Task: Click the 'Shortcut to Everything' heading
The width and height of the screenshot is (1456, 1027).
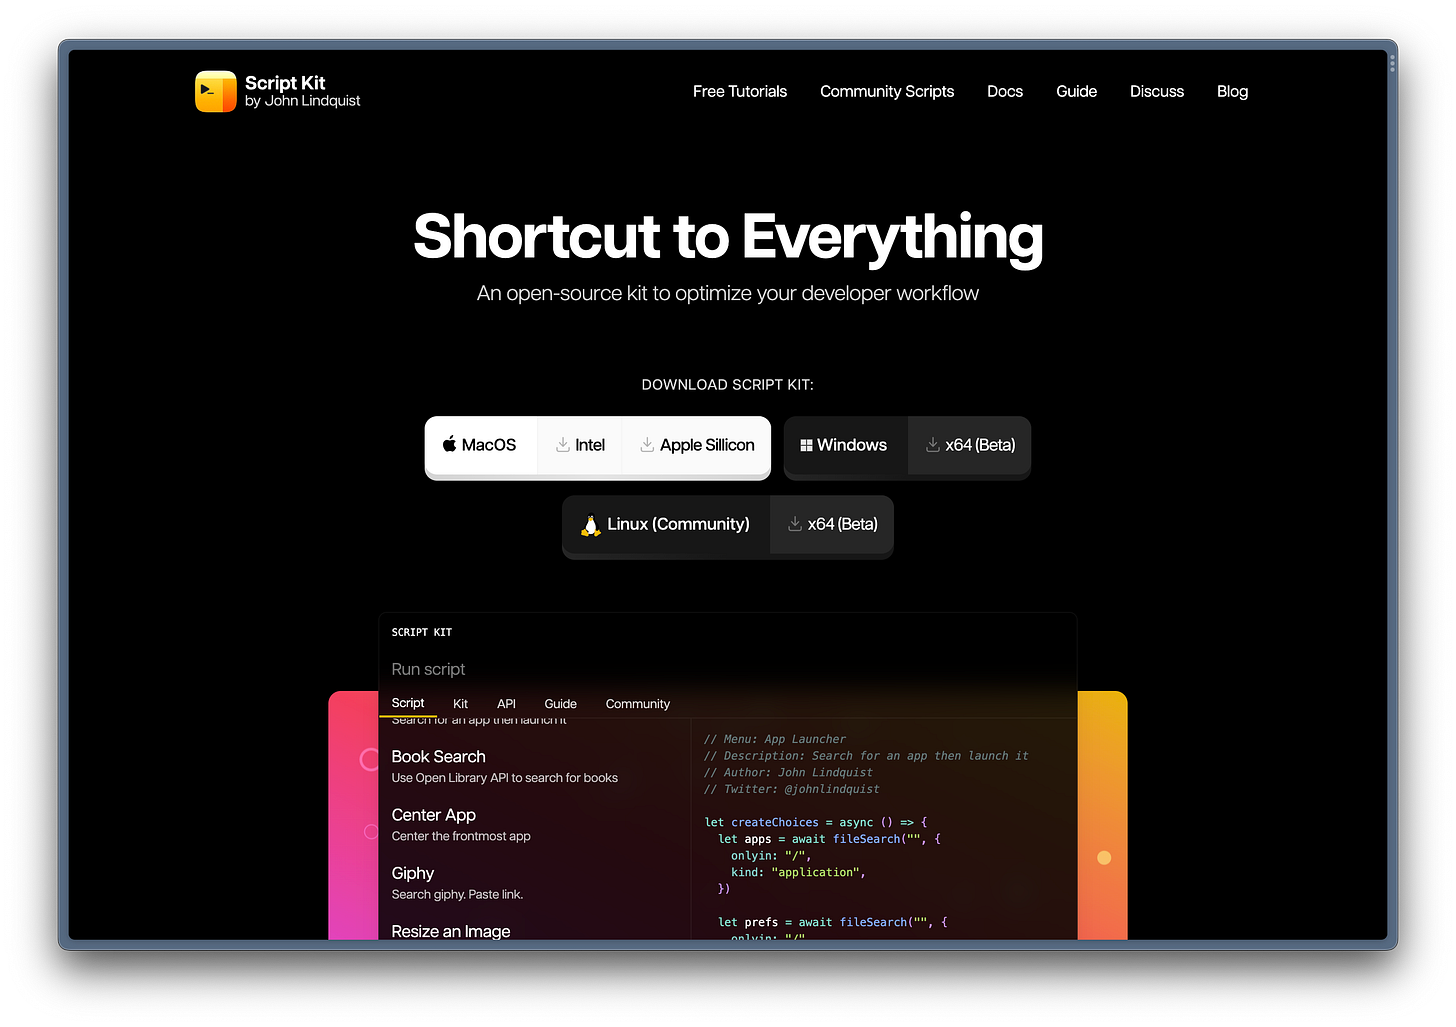Action: [x=728, y=237]
